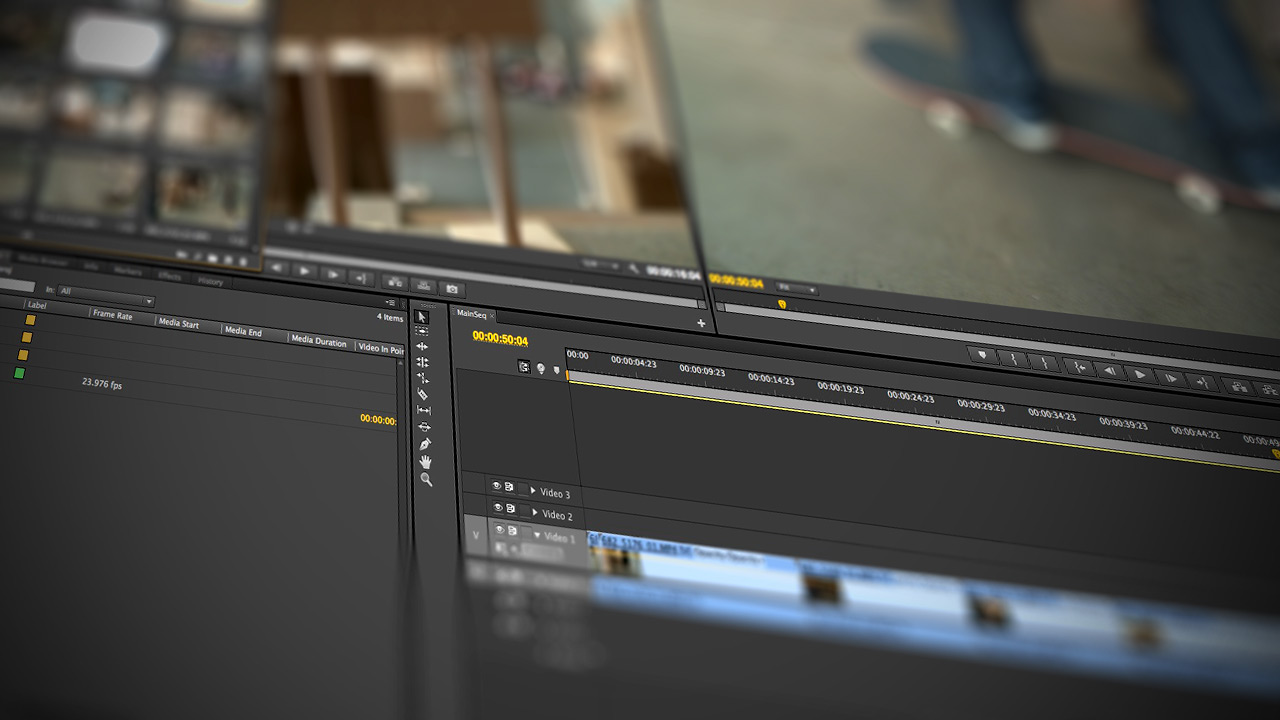1280x720 pixels.
Task: Hide the Video 1 track output
Action: coord(499,530)
